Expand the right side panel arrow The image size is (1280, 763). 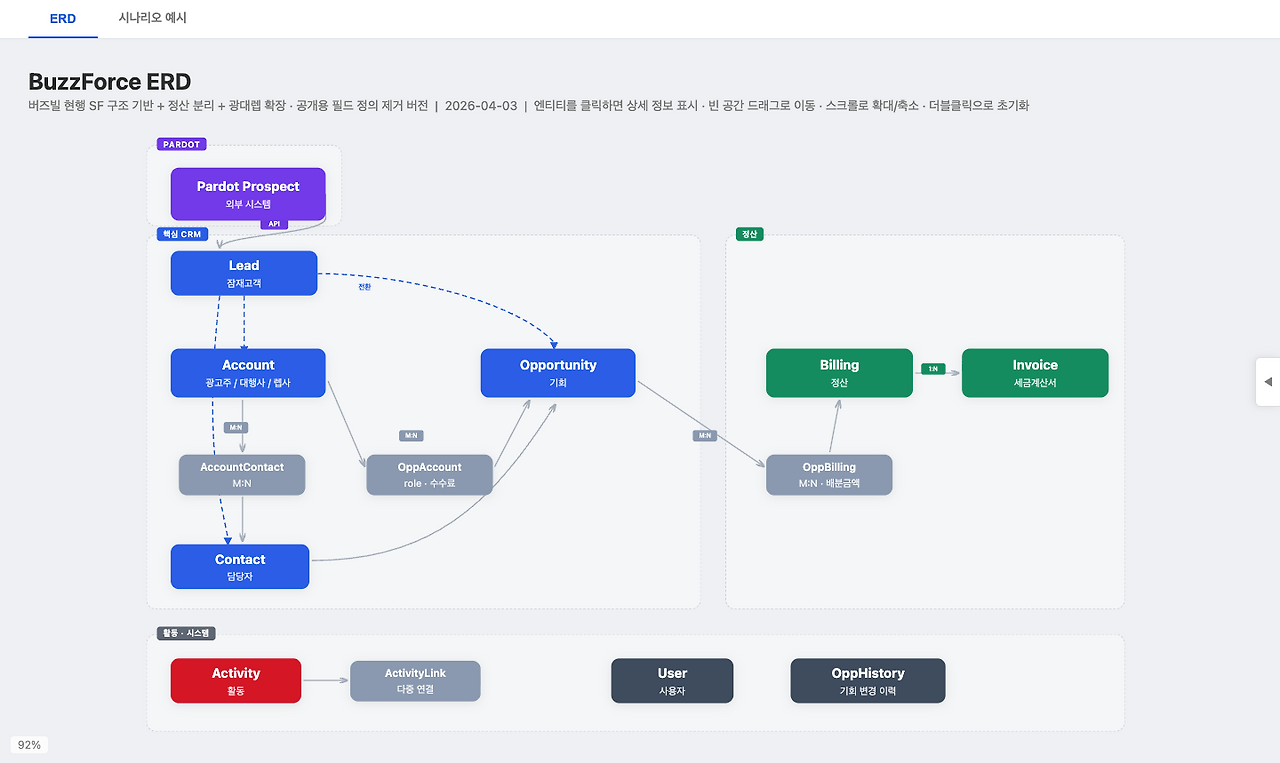[1268, 382]
